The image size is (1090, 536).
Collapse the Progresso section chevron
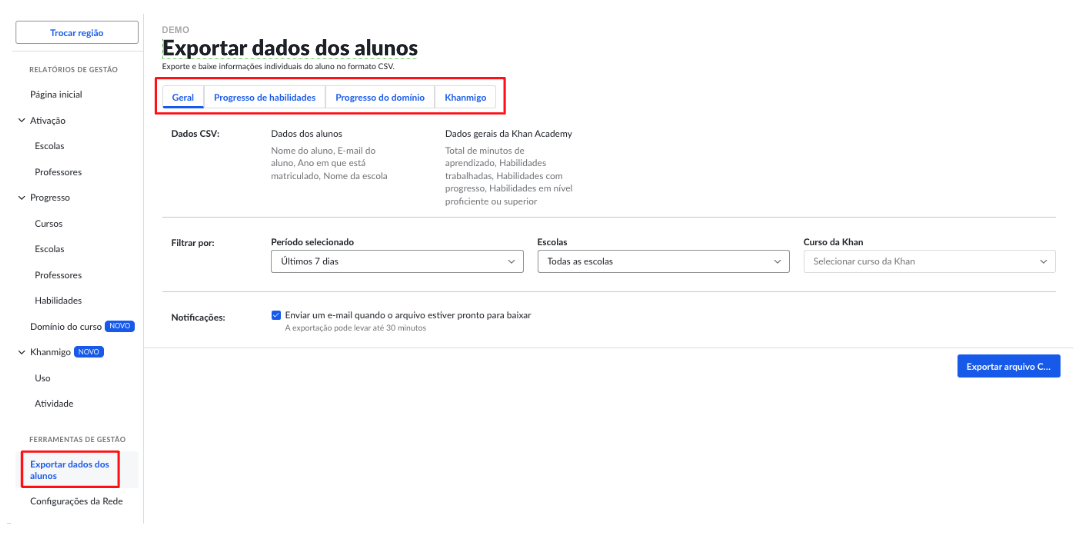point(22,197)
